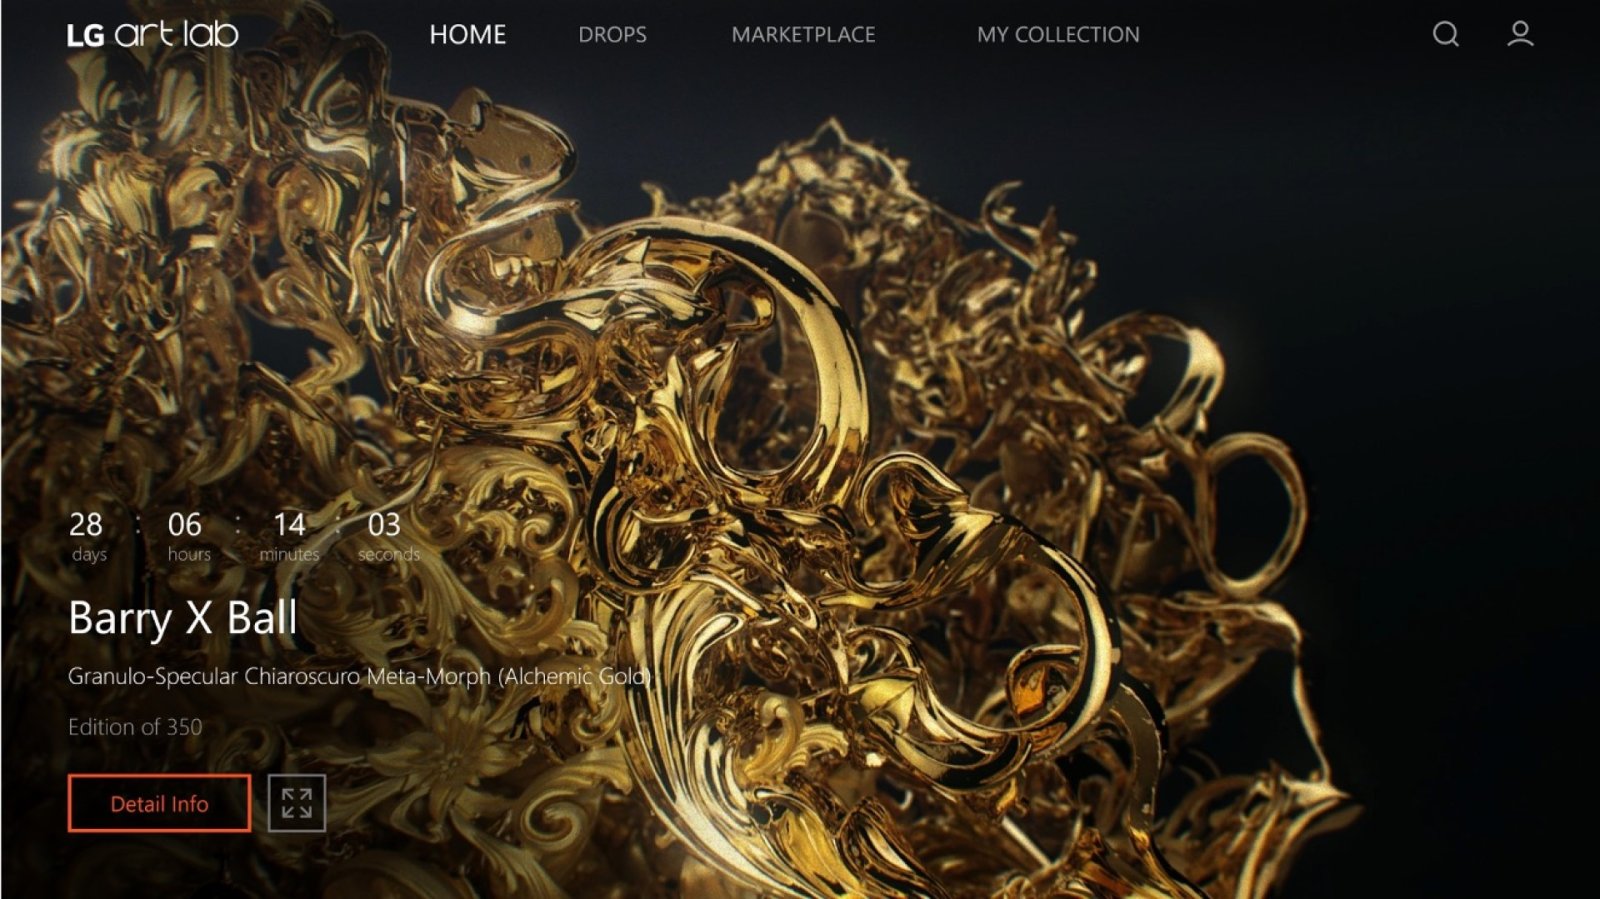The width and height of the screenshot is (1600, 899).
Task: Click the "days" label under the countdown
Action: point(89,554)
